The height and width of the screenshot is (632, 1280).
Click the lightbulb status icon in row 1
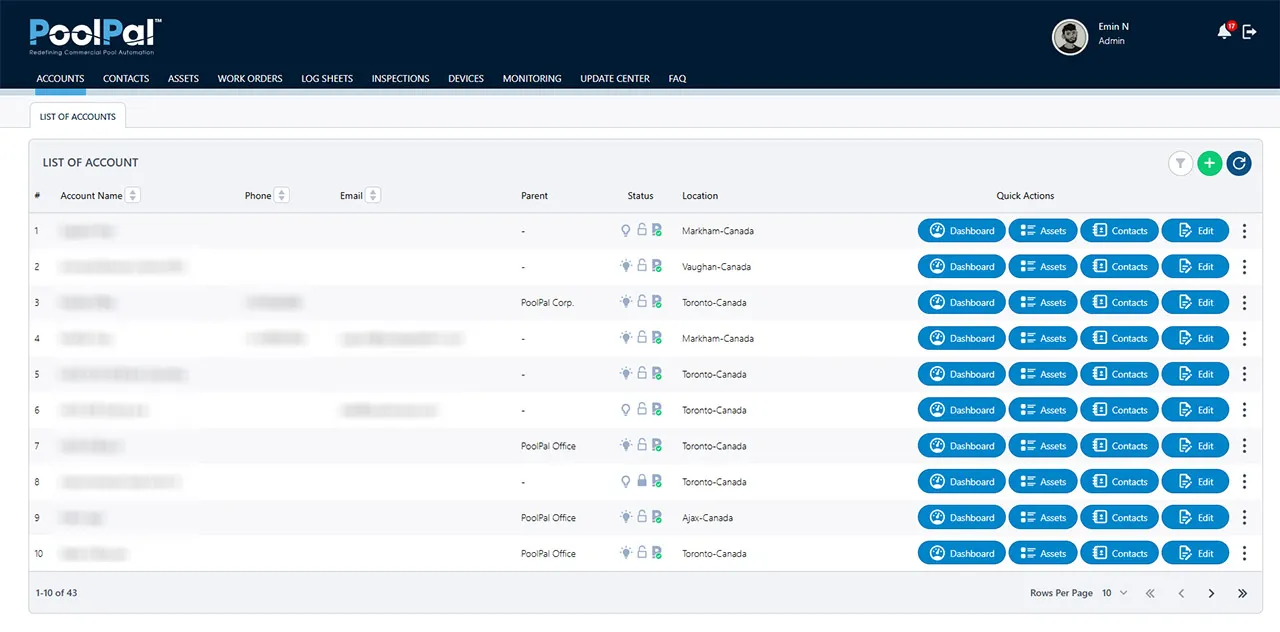(x=626, y=231)
